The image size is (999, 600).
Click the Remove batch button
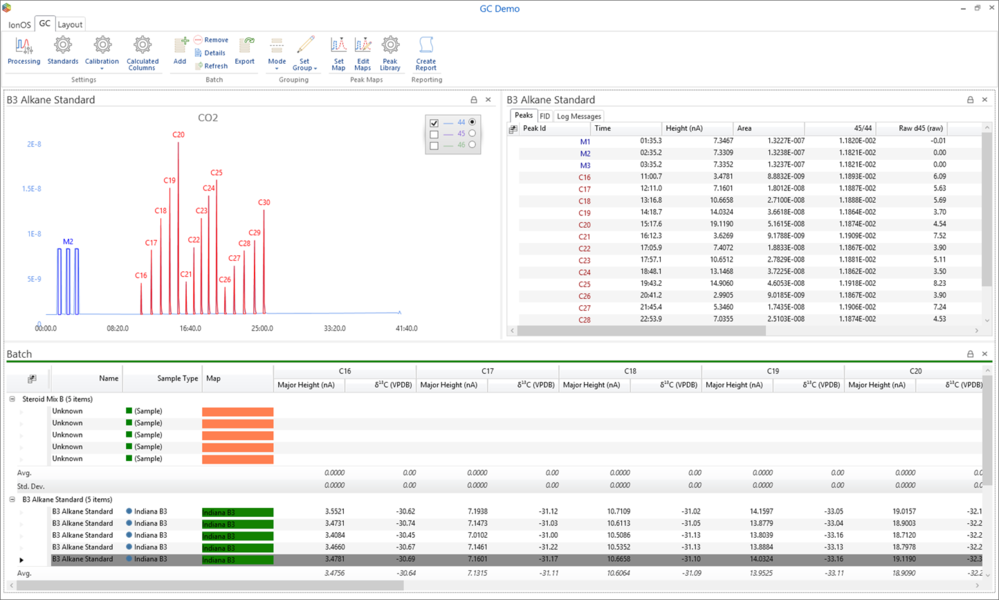(211, 40)
